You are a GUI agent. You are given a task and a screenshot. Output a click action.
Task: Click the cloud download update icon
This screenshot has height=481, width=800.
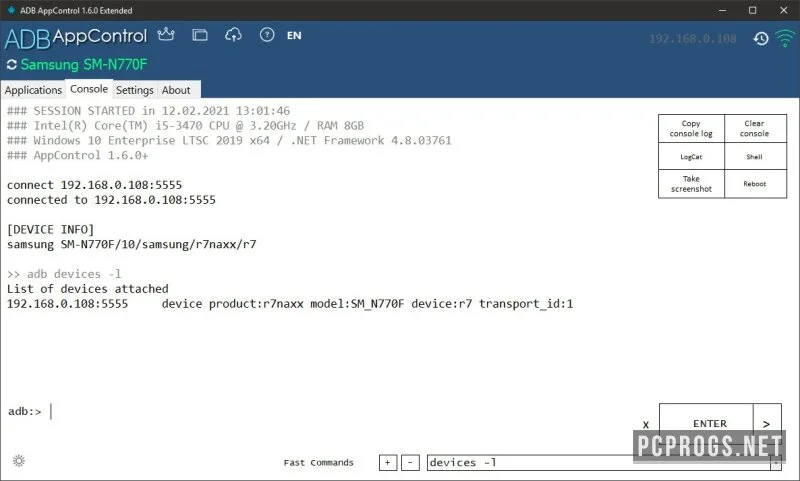pyautogui.click(x=233, y=35)
